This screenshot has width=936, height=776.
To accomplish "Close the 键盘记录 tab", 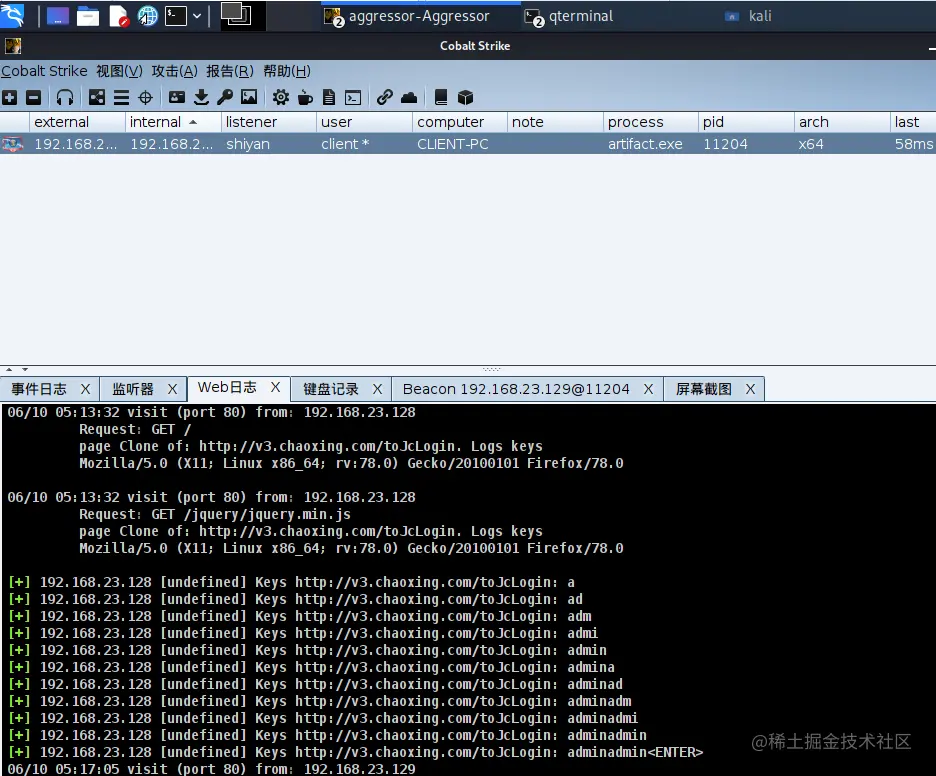I will pos(377,389).
